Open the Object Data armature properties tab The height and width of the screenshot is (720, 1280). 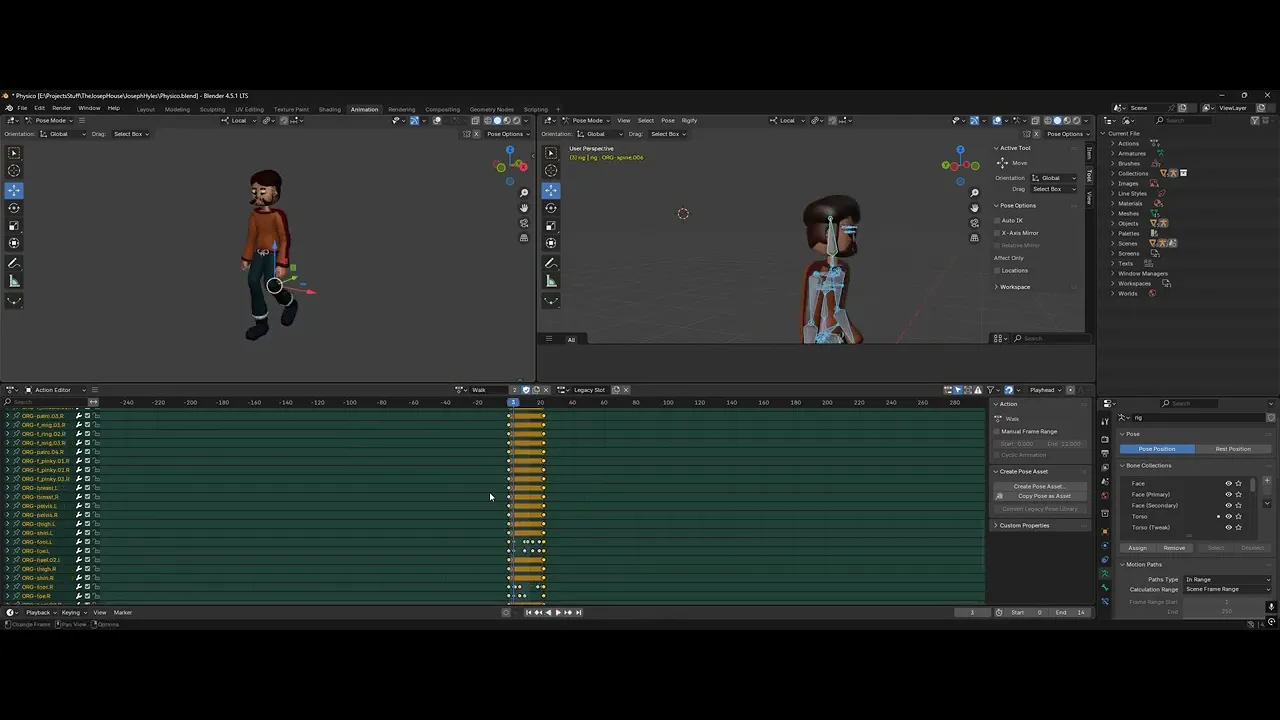tap(1105, 573)
